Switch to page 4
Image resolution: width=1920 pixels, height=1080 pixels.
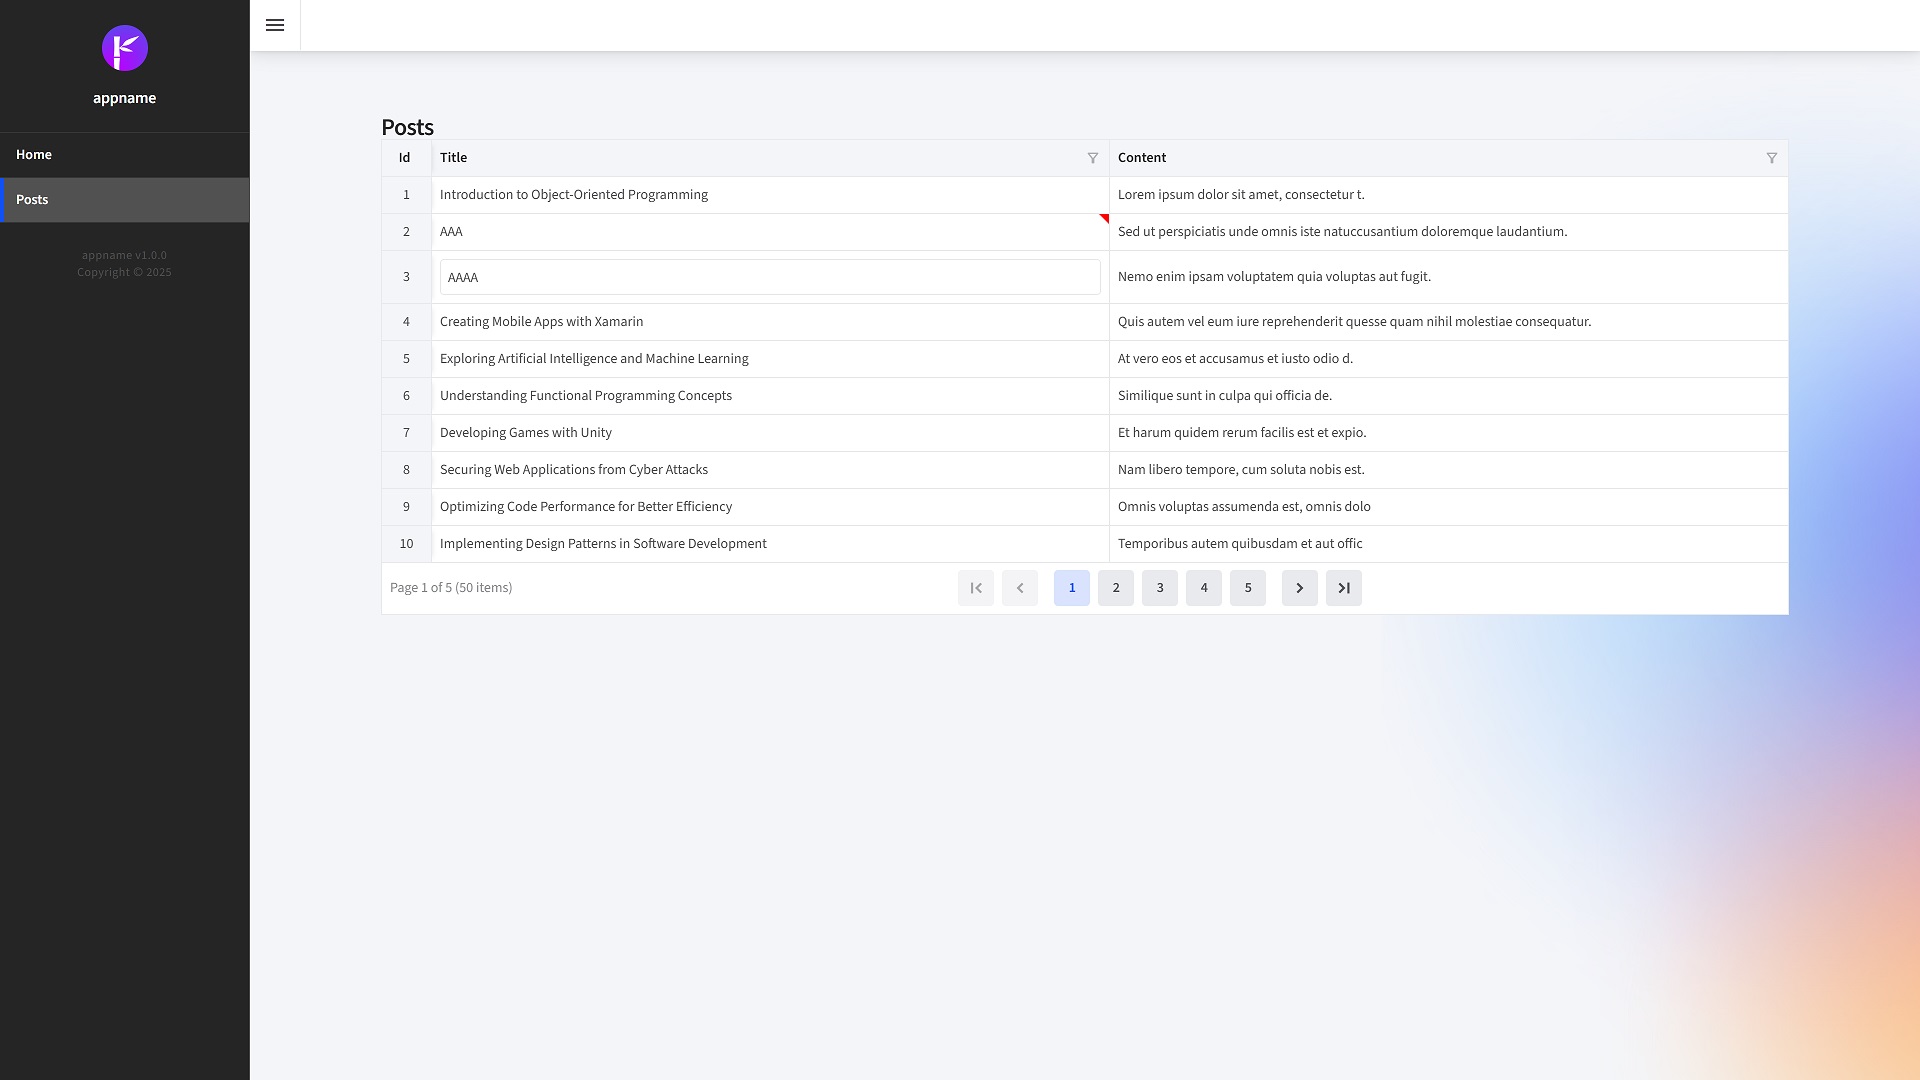click(x=1204, y=588)
